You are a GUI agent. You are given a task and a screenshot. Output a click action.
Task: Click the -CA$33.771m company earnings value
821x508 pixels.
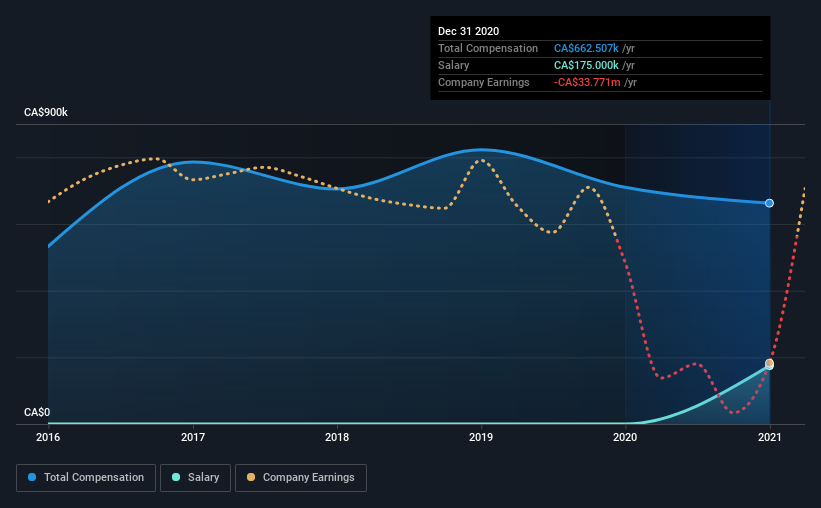tap(587, 83)
